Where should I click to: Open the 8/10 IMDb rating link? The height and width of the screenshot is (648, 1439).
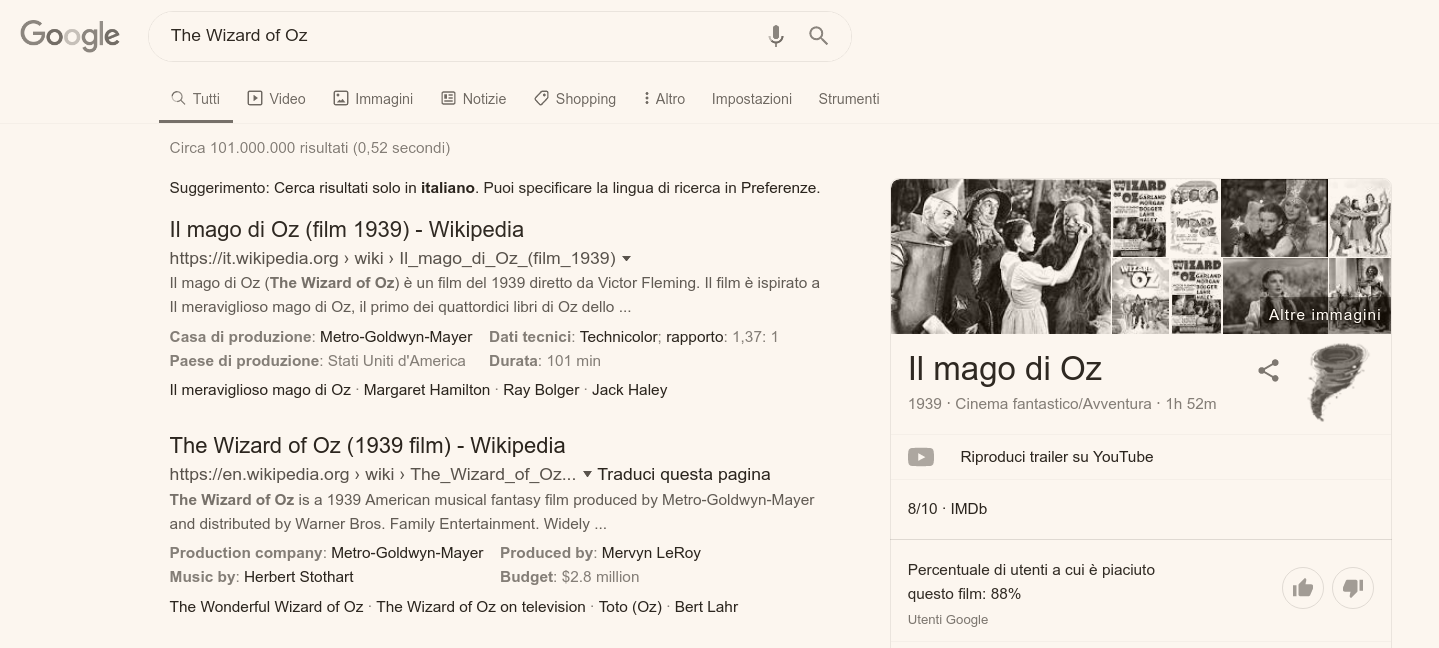tap(947, 509)
